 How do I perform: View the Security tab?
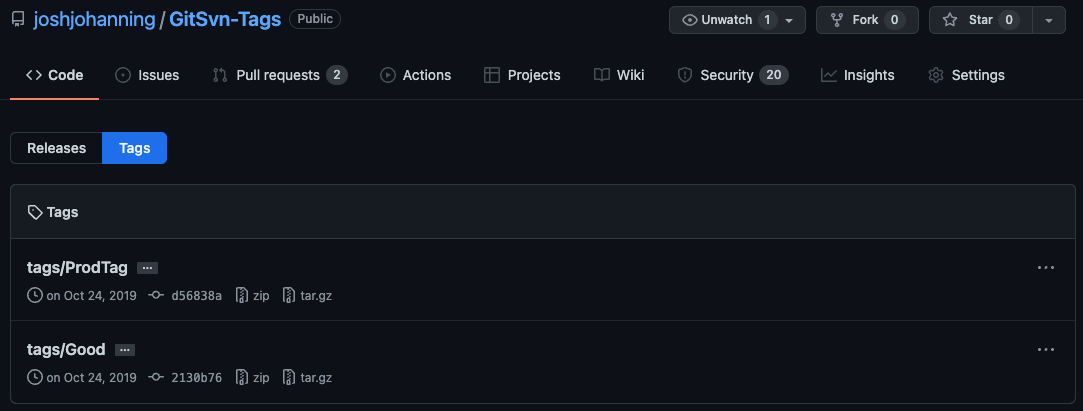(x=732, y=75)
